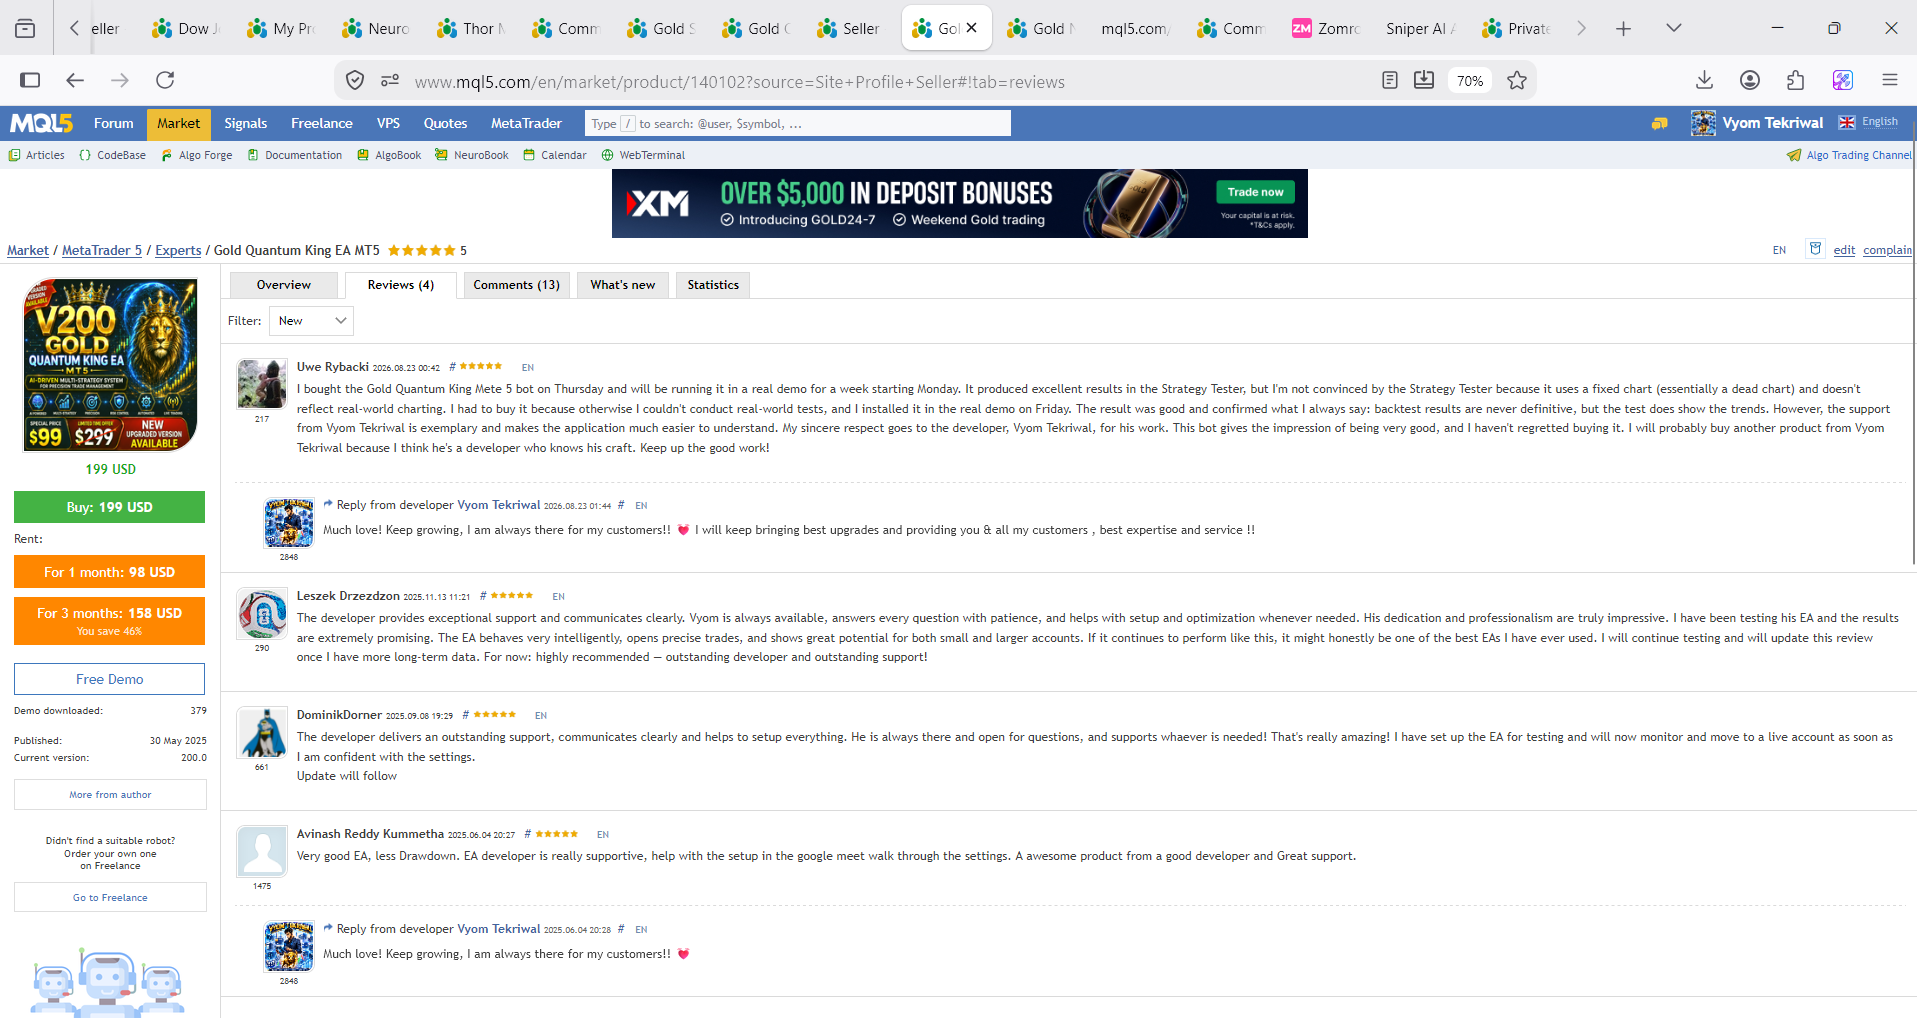Viewport: 1917px width, 1018px height.
Task: Open the Quotes menu item
Action: pyautogui.click(x=445, y=123)
